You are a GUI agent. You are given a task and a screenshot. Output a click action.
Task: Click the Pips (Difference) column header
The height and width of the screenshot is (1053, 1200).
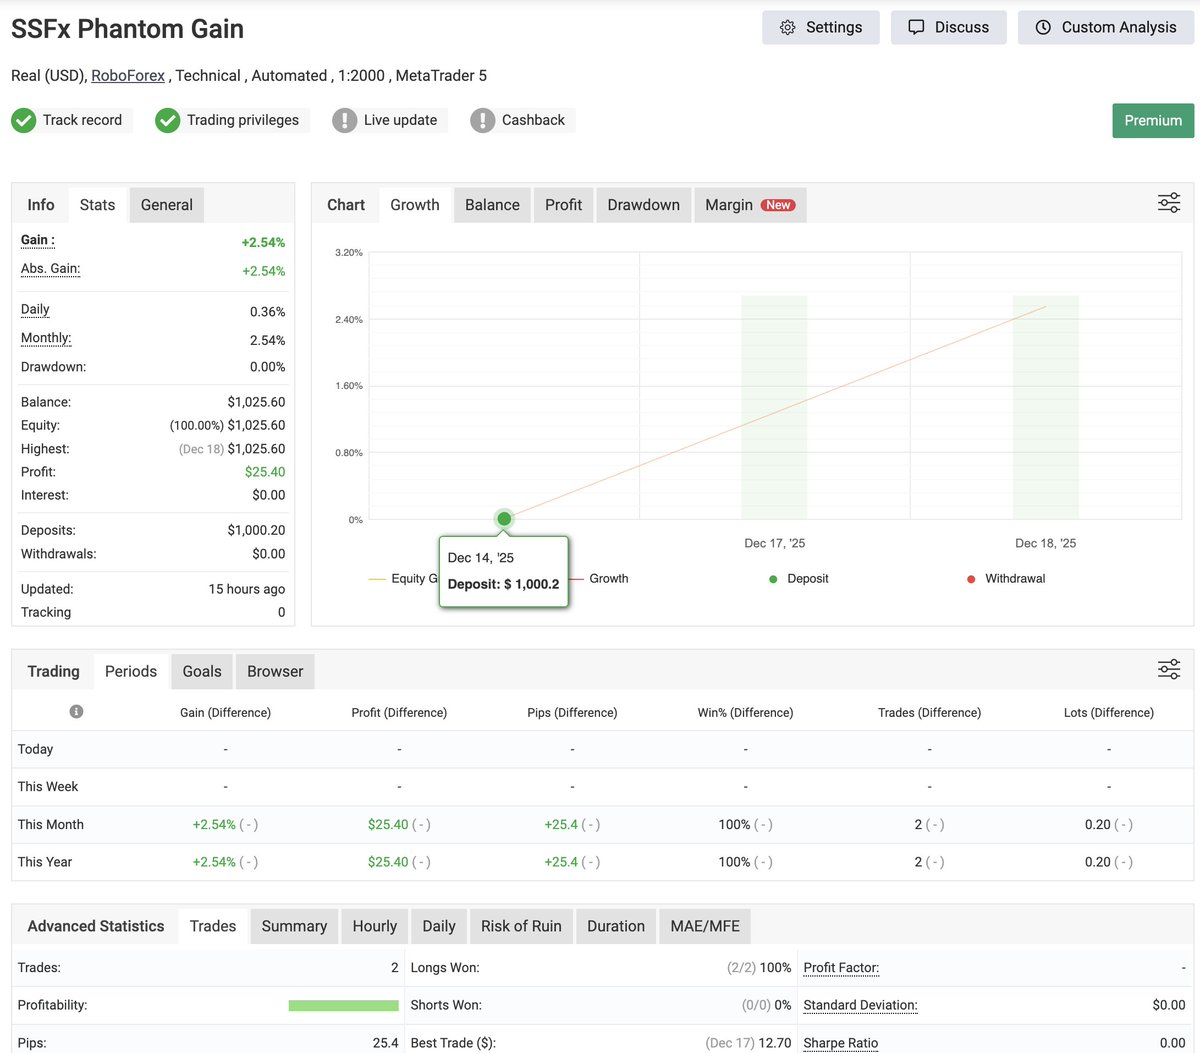[x=572, y=713]
